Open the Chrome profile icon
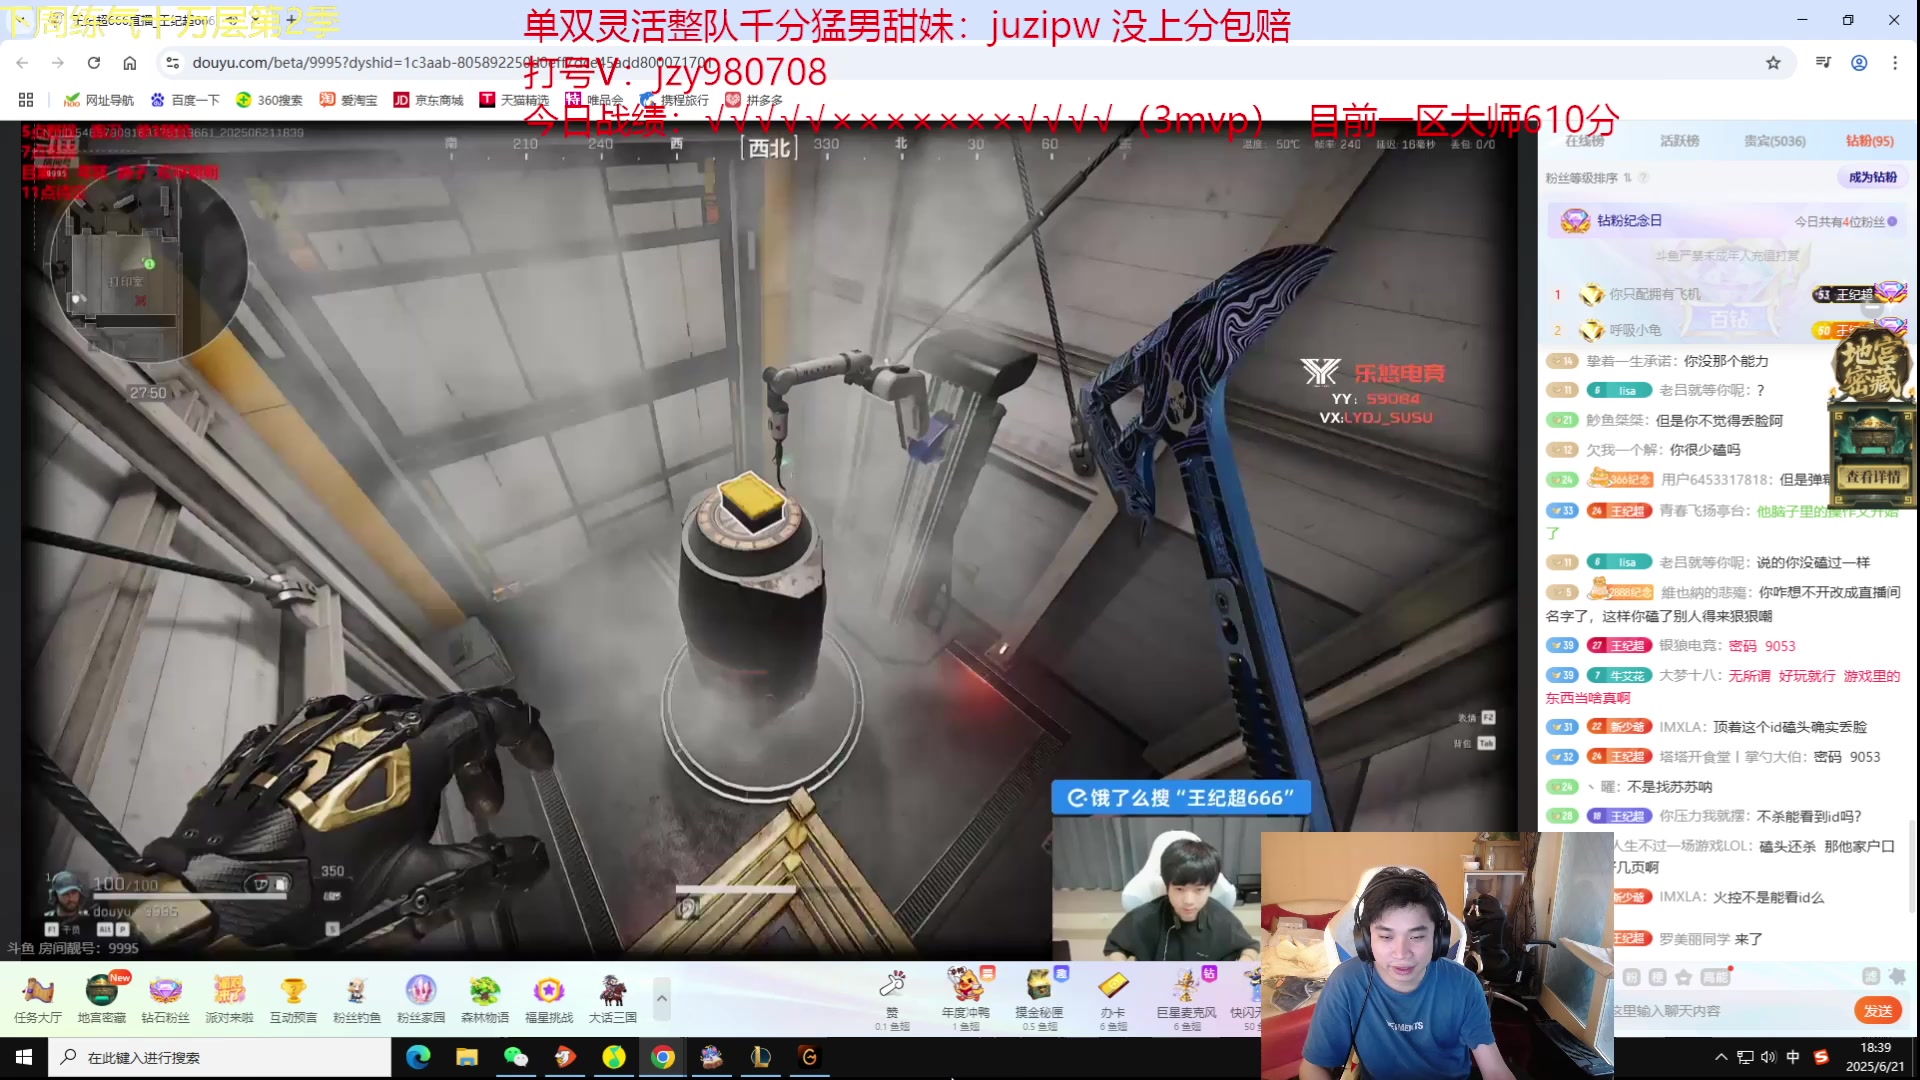This screenshot has height=1080, width=1920. (x=1859, y=63)
